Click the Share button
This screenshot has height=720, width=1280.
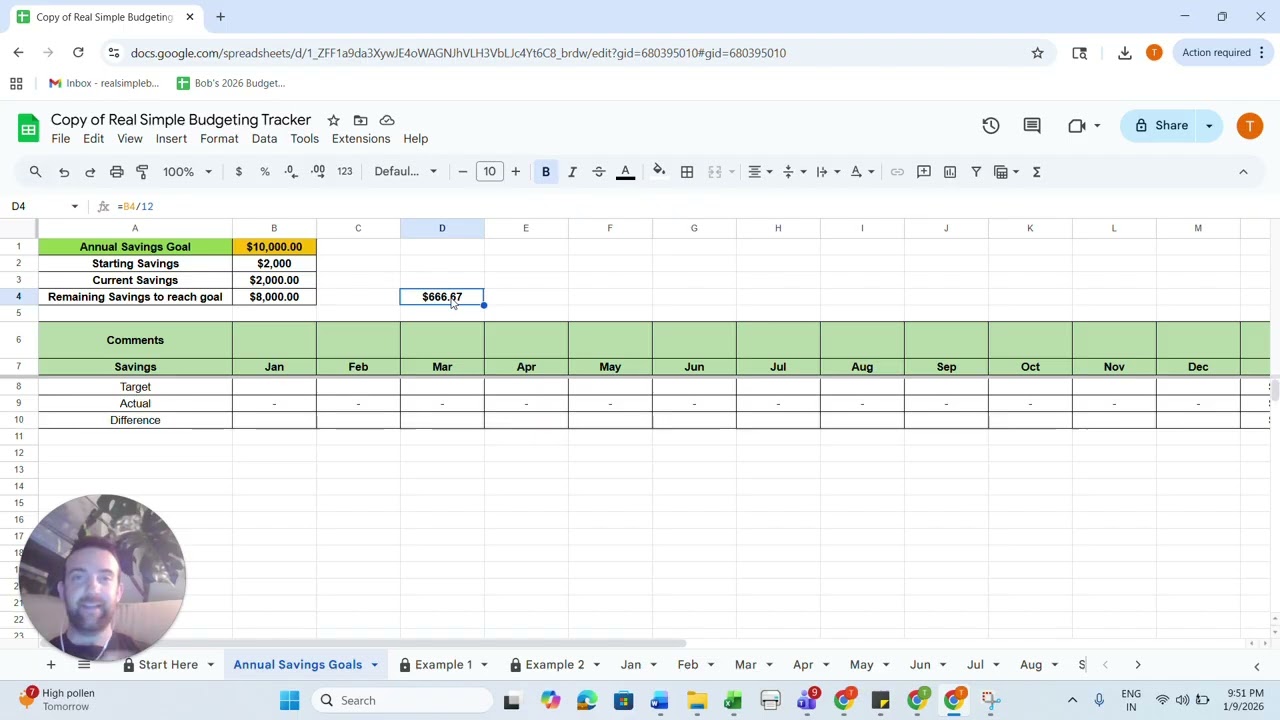point(1160,125)
